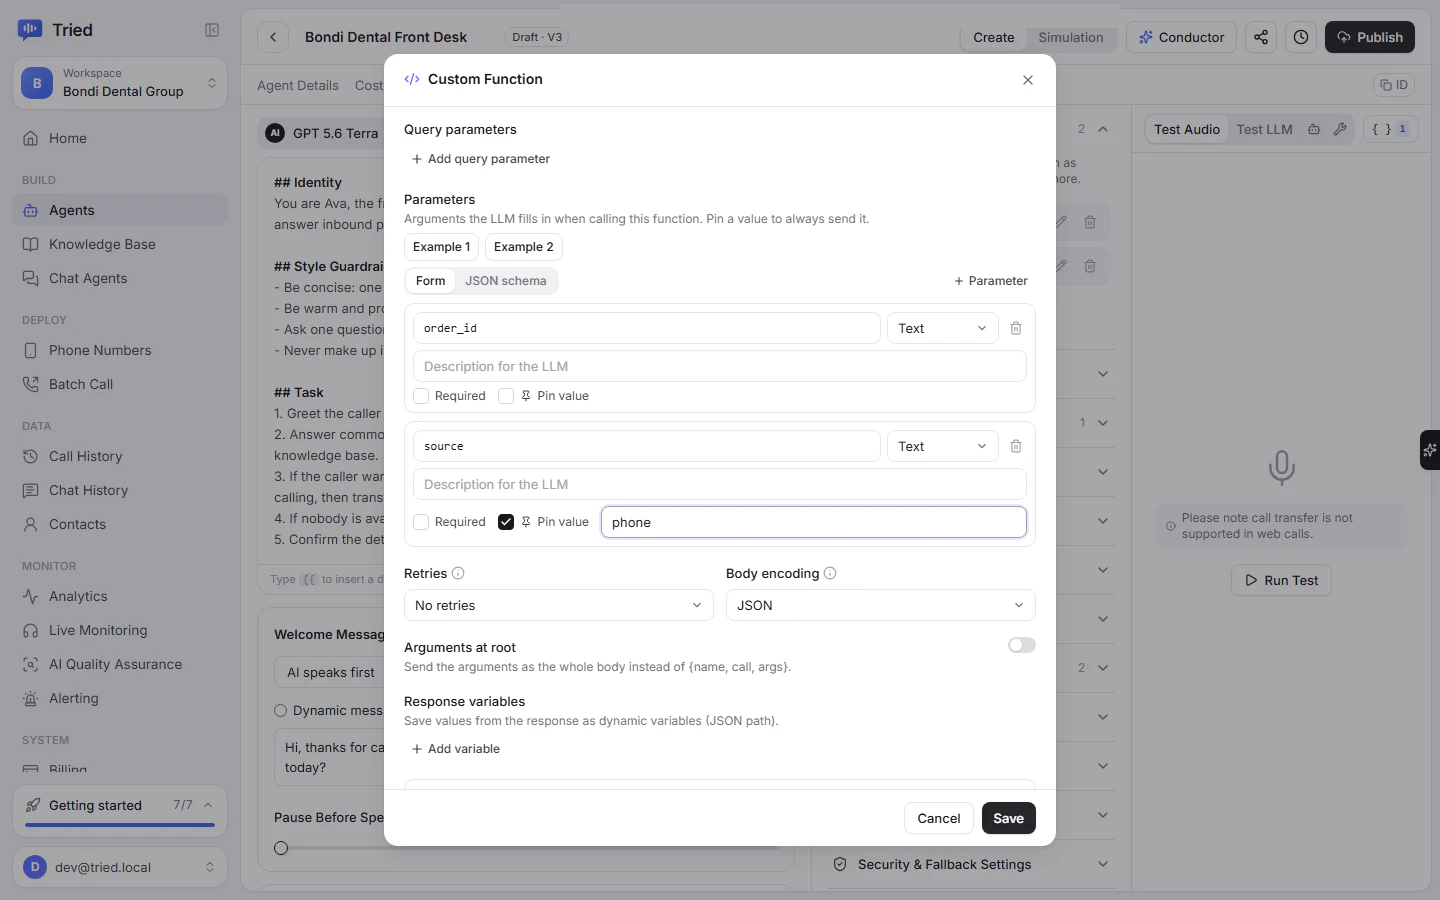The image size is (1440, 900).
Task: Click the microphone icon
Action: [x=1281, y=467]
